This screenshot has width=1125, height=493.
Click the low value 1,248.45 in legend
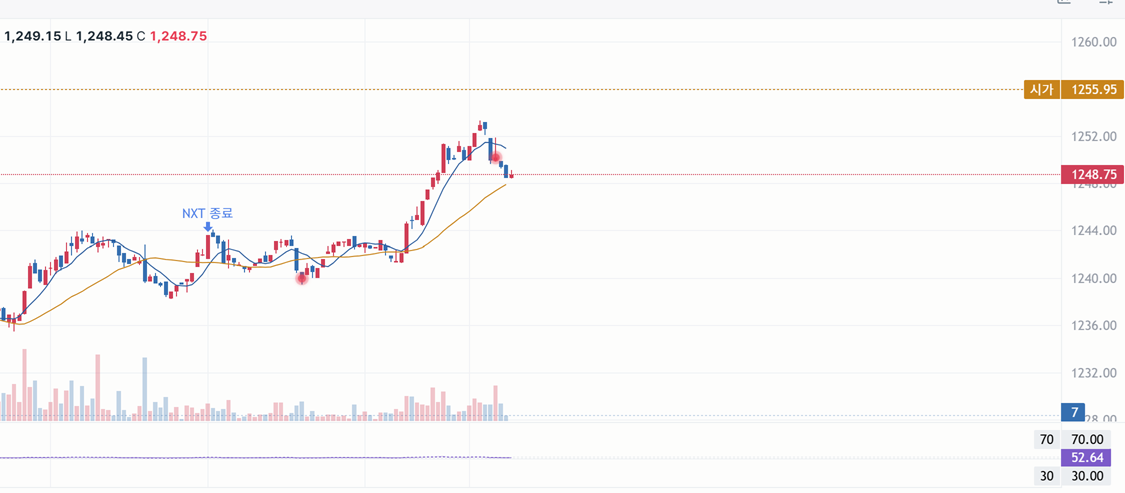click(104, 35)
